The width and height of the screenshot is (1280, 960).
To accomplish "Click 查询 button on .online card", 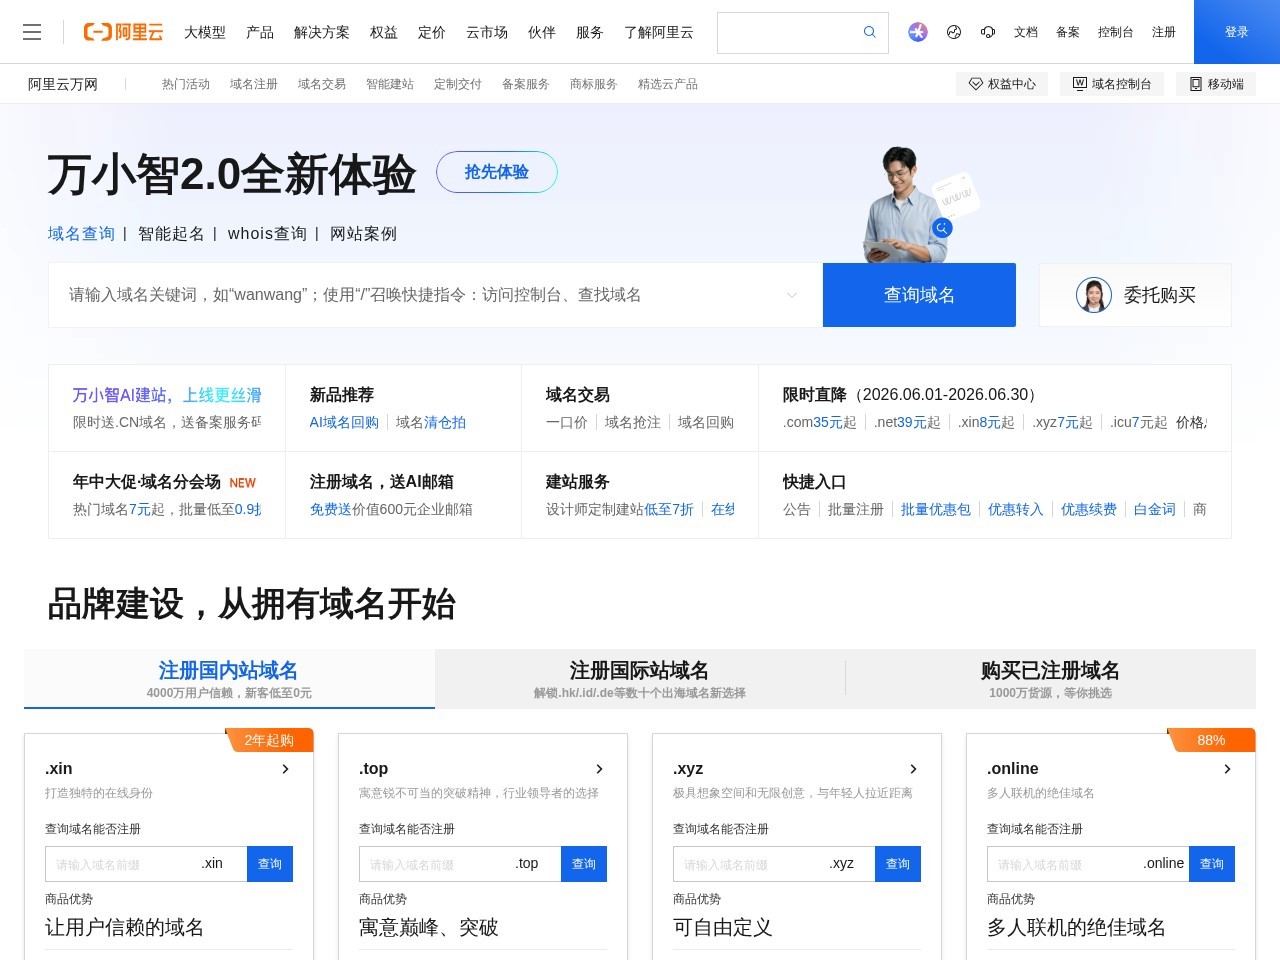I will 1212,864.
